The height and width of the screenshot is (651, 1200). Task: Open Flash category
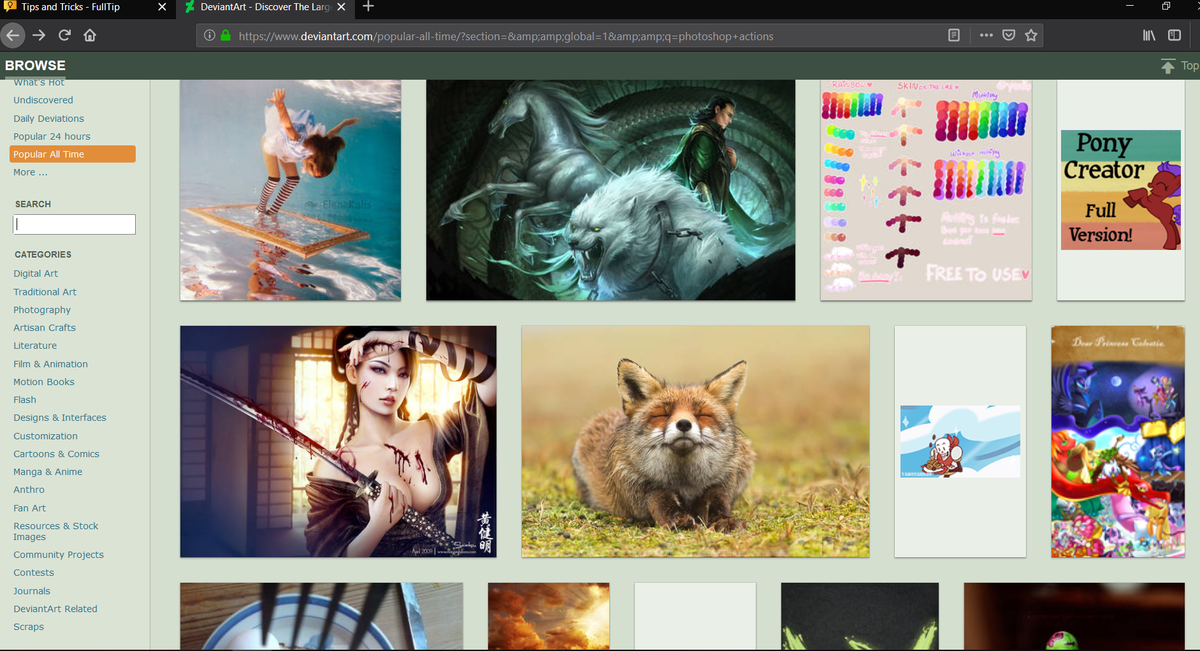[x=25, y=400]
